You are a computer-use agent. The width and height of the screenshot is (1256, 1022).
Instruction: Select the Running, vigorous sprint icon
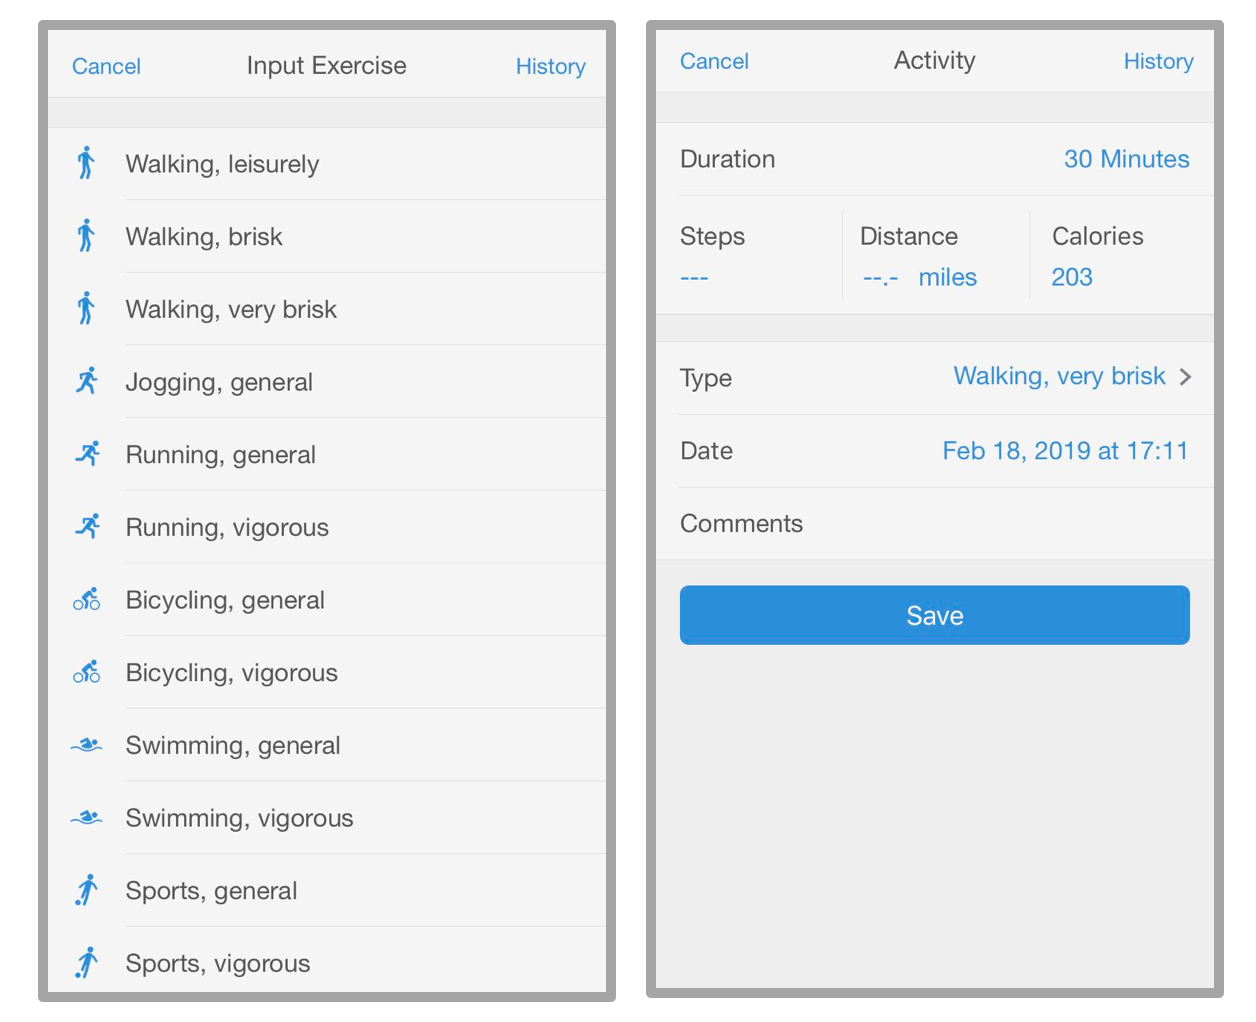click(87, 526)
